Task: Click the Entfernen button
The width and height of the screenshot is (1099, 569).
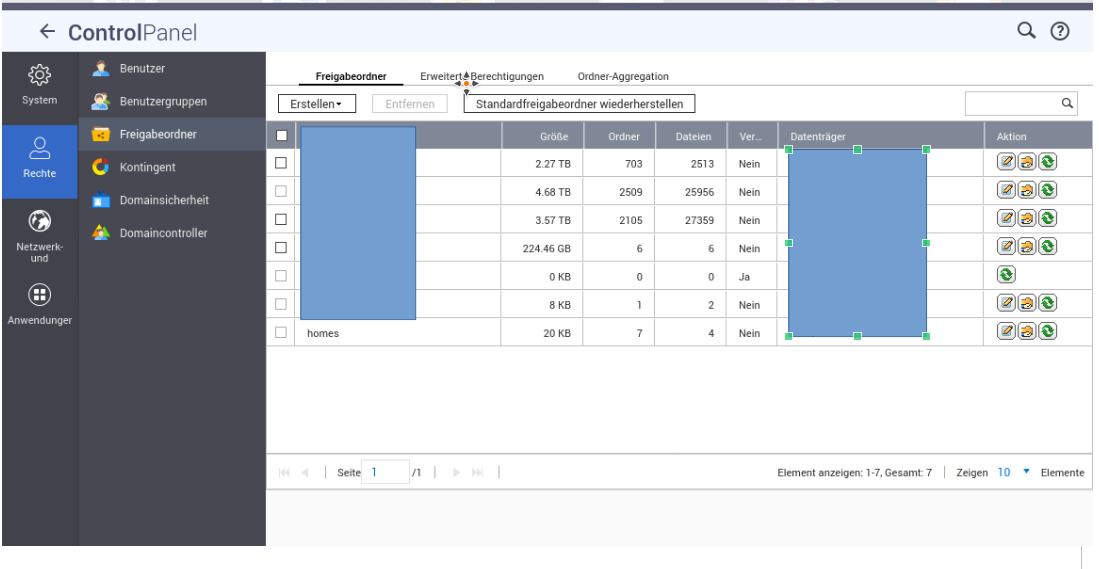Action: (x=409, y=104)
